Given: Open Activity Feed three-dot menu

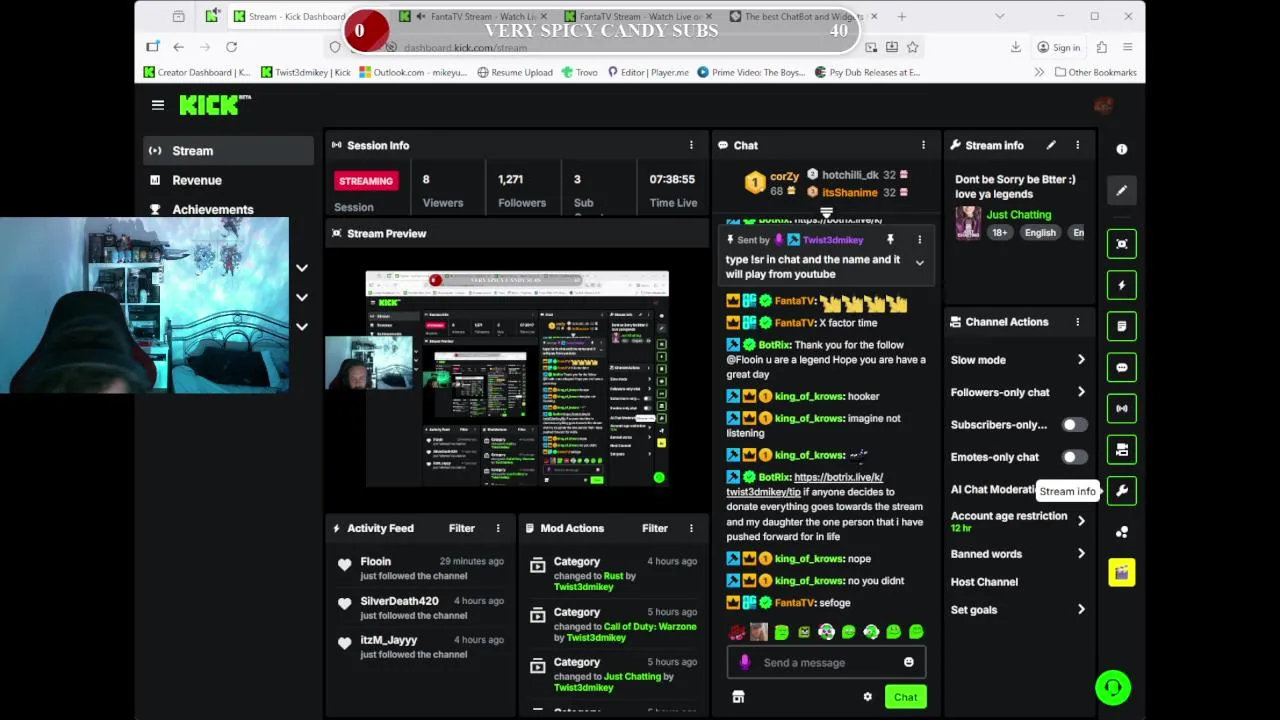Looking at the screenshot, I should [498, 528].
